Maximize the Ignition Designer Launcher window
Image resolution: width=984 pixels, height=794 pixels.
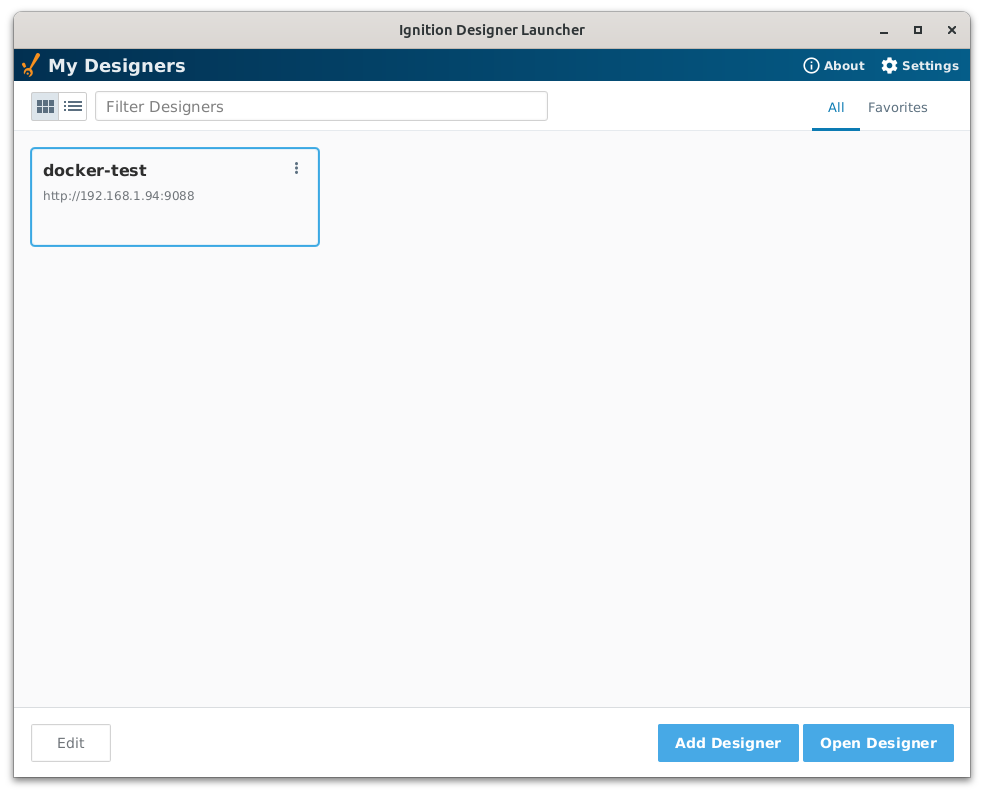point(918,30)
